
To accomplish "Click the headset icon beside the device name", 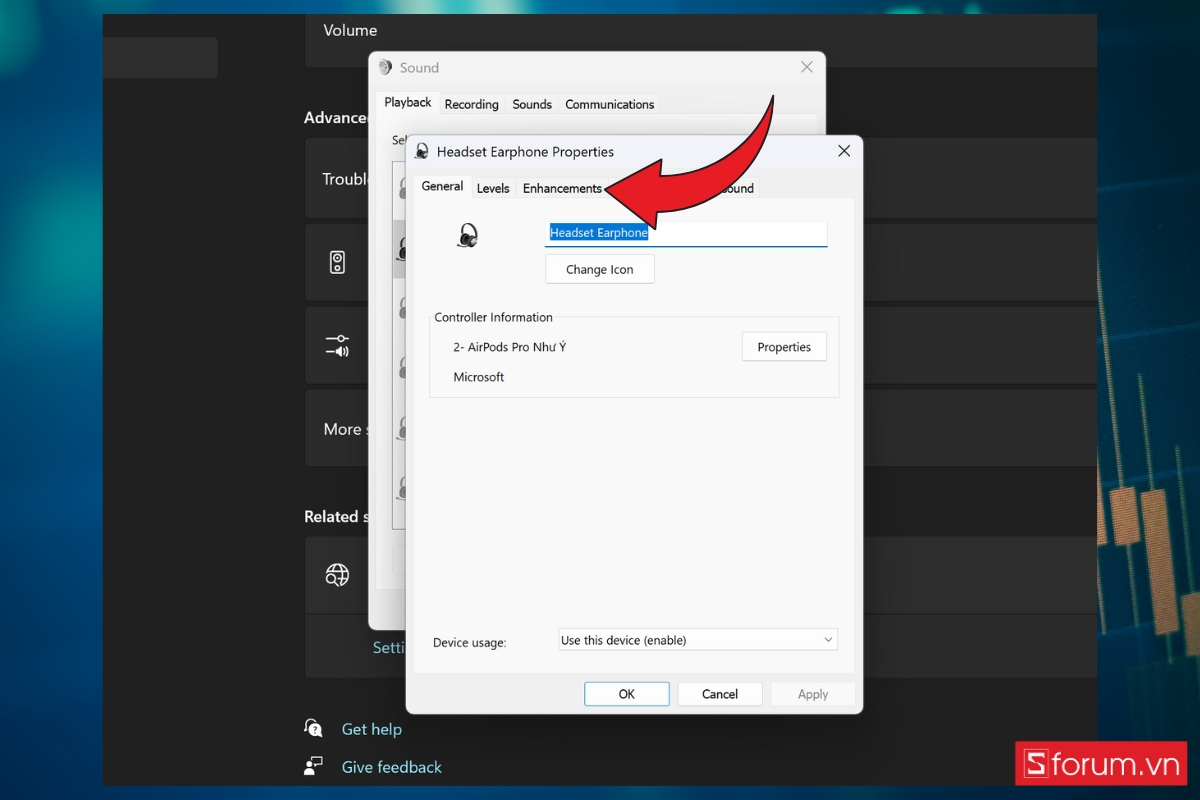I will pyautogui.click(x=468, y=233).
